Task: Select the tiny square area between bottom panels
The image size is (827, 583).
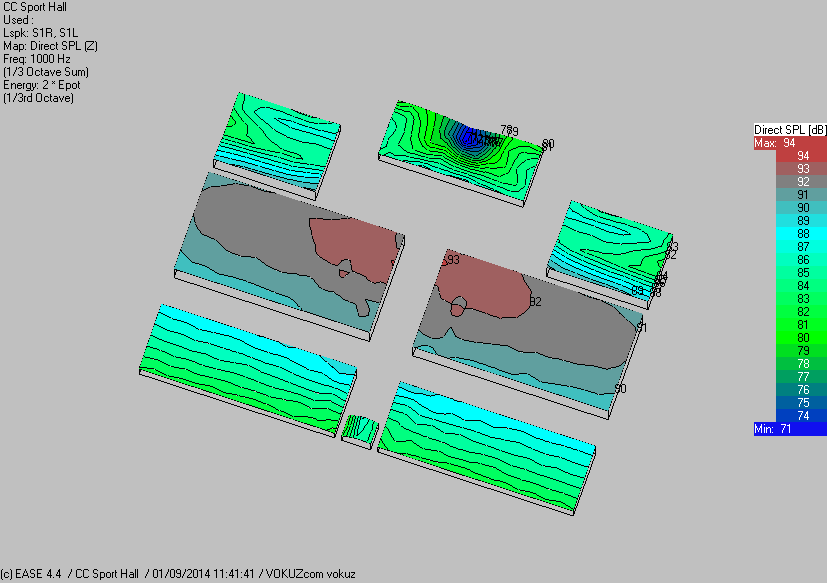Action: click(x=359, y=429)
